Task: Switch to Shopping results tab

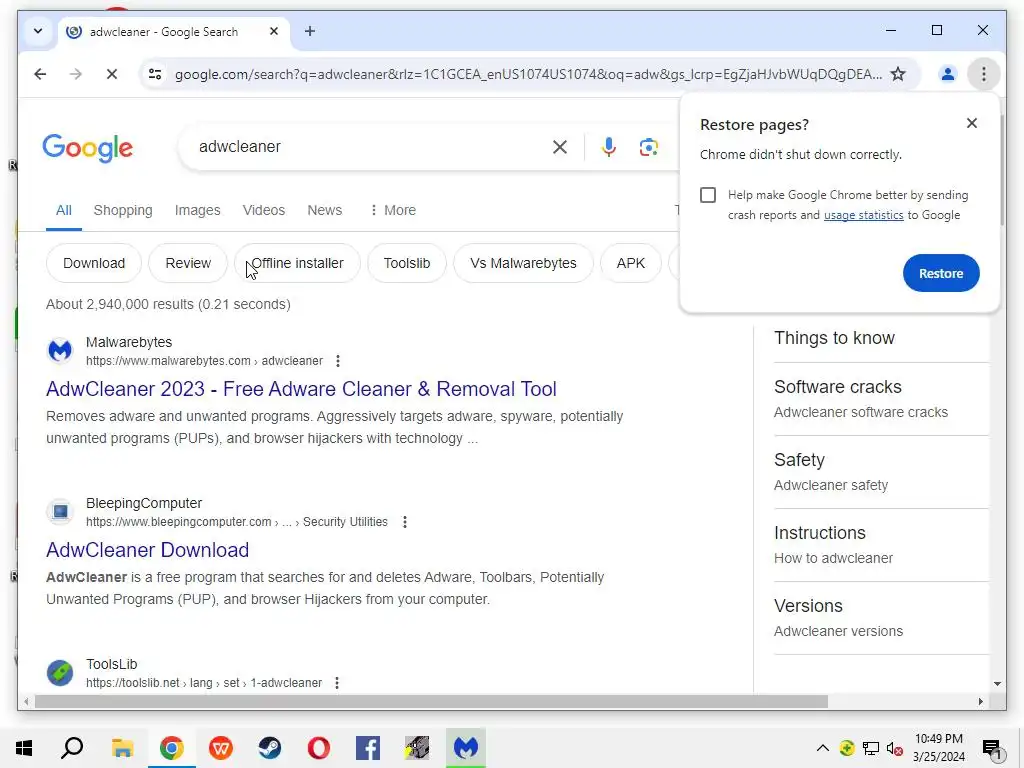Action: [x=123, y=210]
